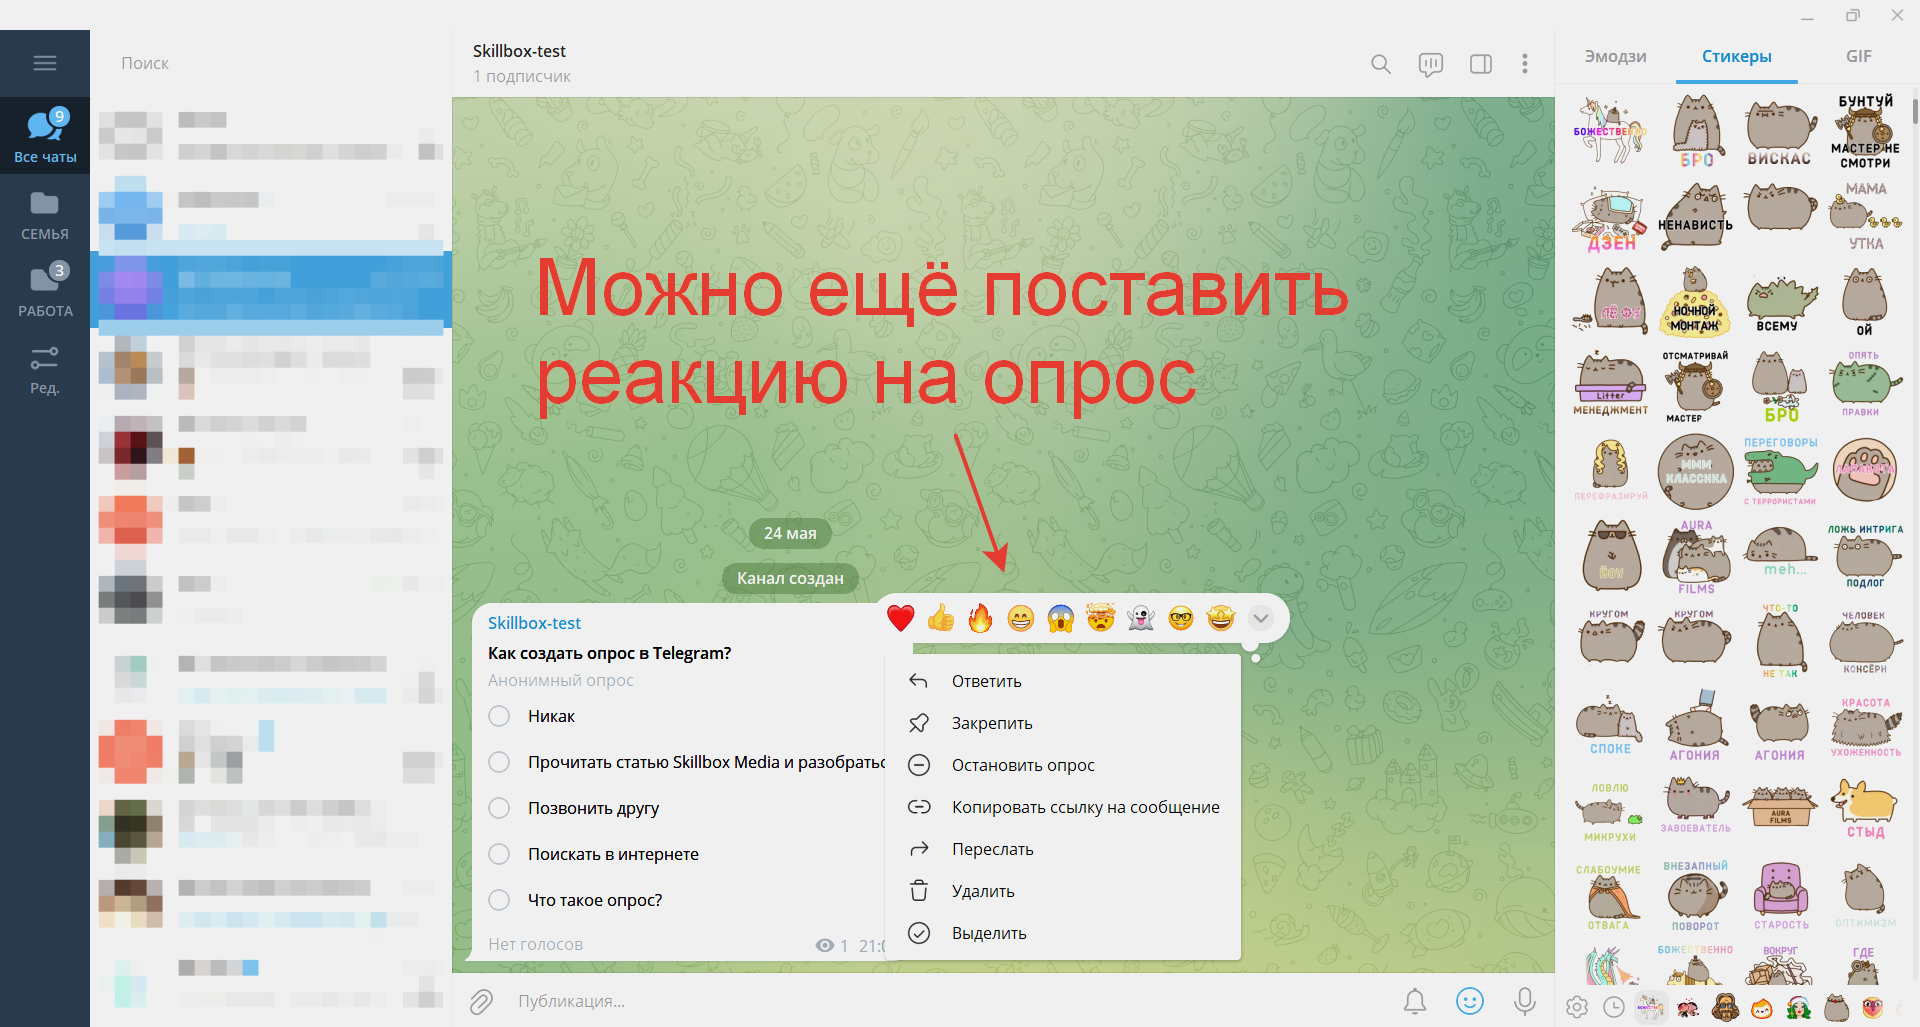The width and height of the screenshot is (1920, 1027).
Task: Toggle the right side panel icon
Action: click(x=1481, y=64)
